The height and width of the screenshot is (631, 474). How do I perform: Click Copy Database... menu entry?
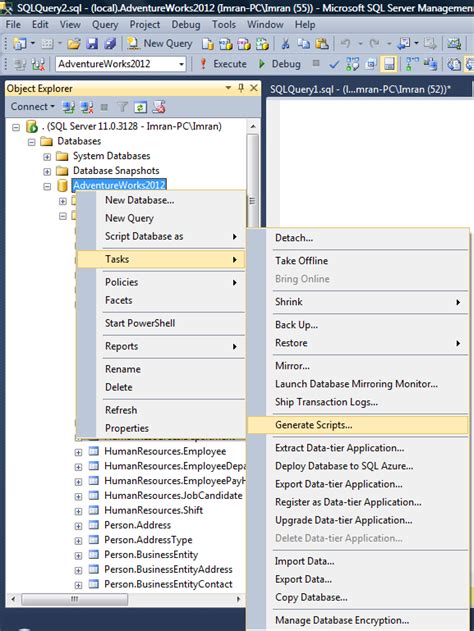point(358,597)
